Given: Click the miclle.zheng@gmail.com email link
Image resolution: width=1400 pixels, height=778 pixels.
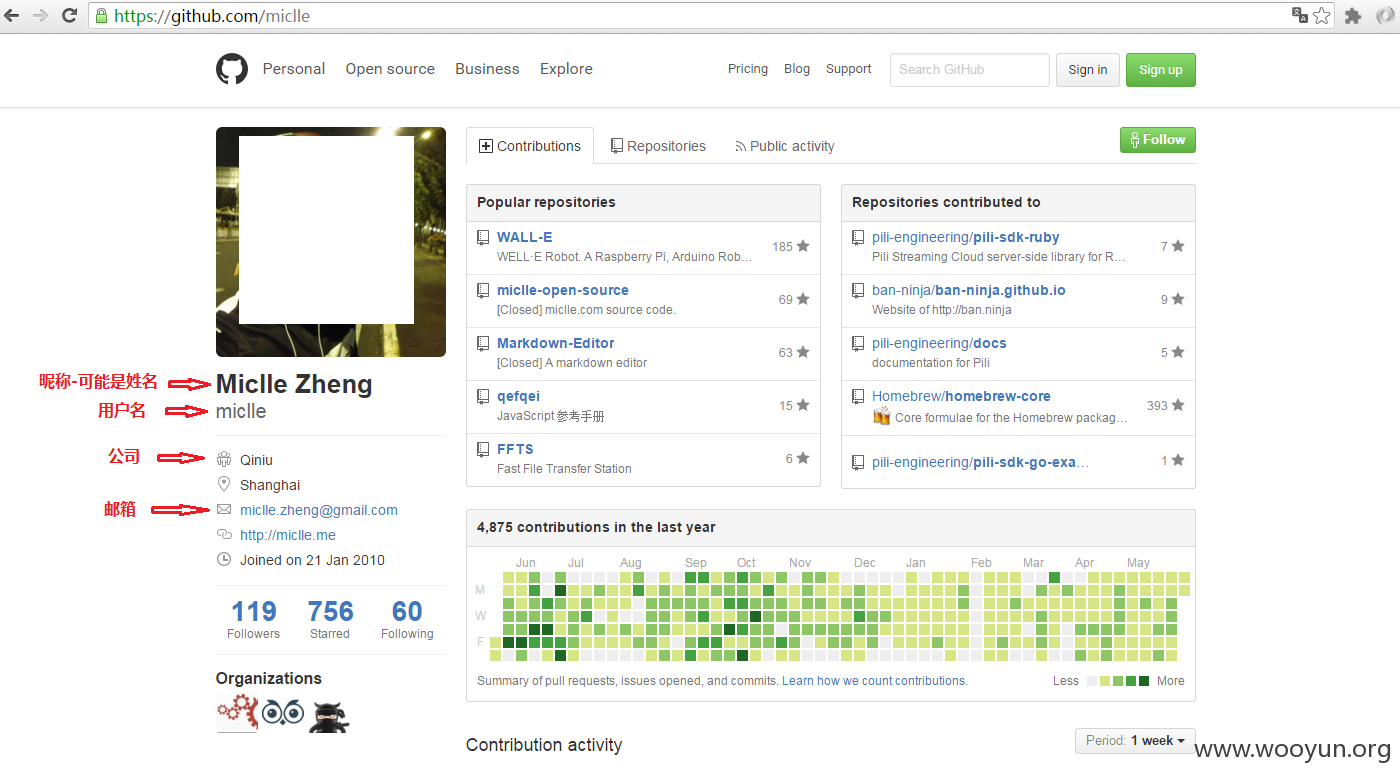Looking at the screenshot, I should (x=319, y=510).
